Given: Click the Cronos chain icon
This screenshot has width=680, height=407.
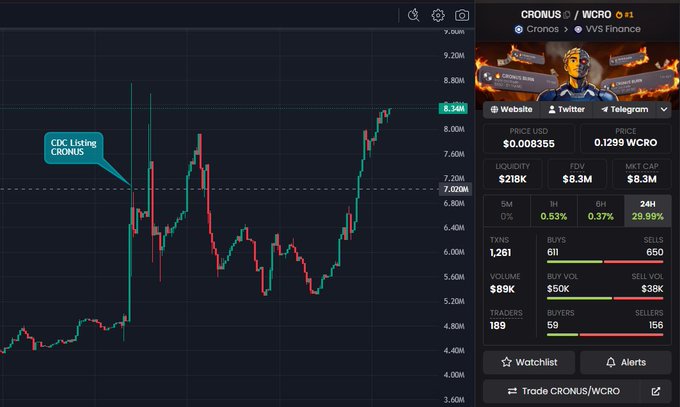Looking at the screenshot, I should tap(519, 30).
